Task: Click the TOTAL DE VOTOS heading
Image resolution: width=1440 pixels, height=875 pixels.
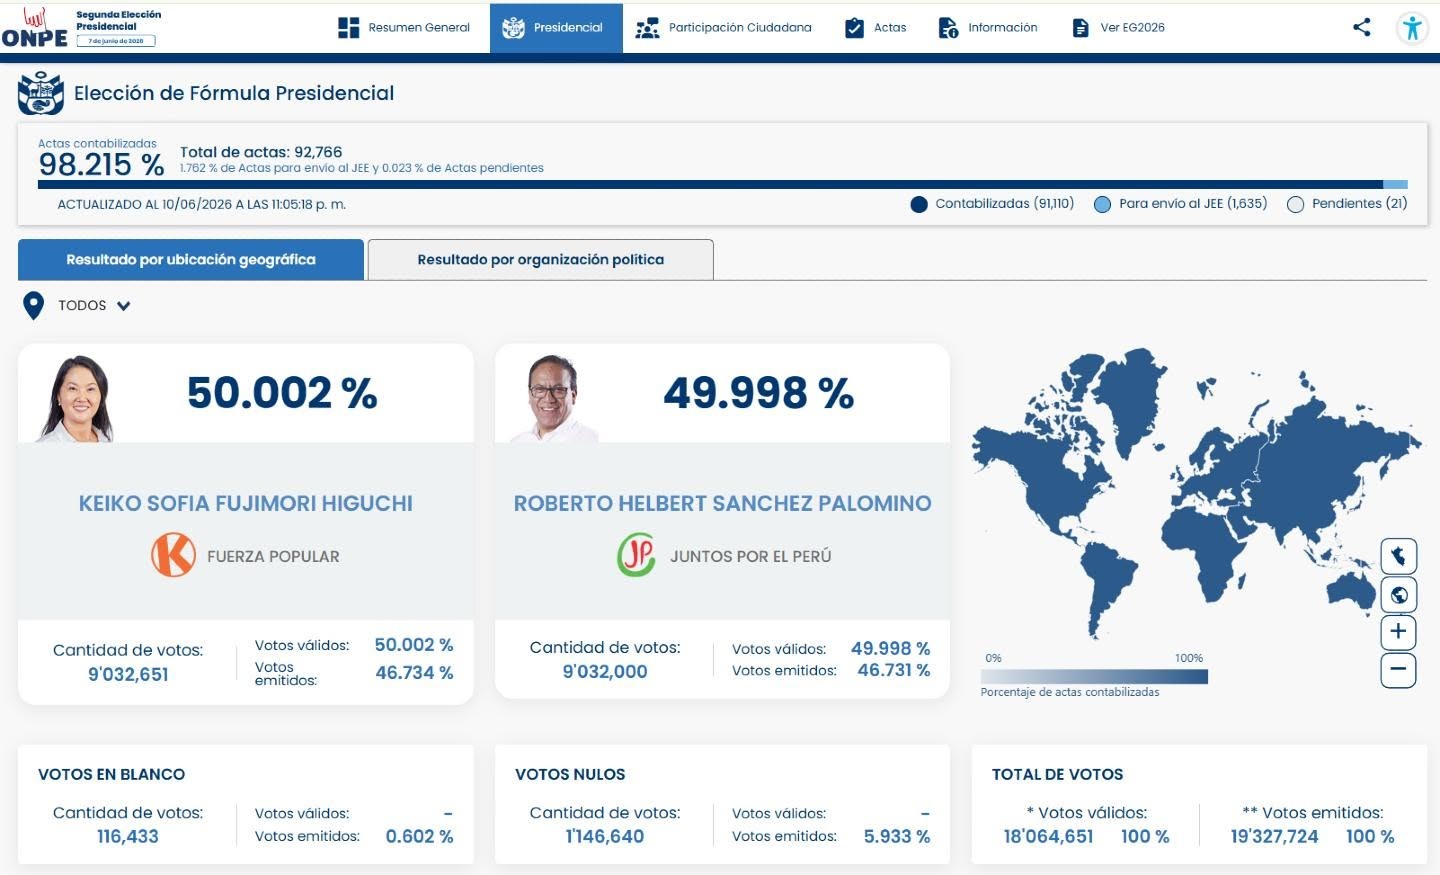Action: click(x=1057, y=775)
